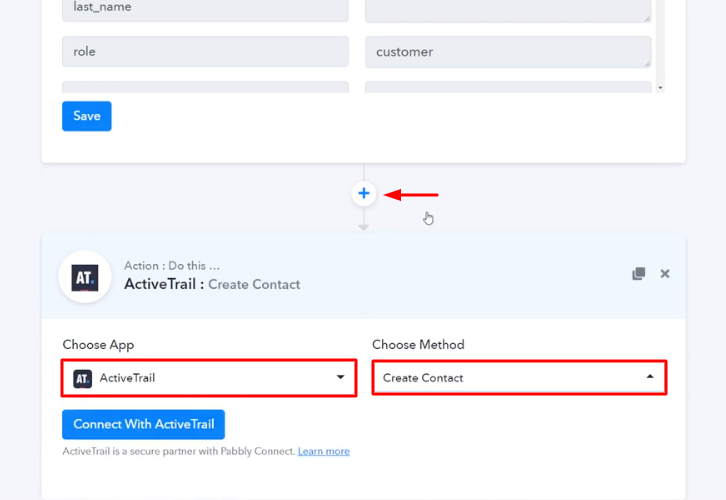Open the Choose App dropdown showing ActiveTrail
Screen dimensions: 726x500
click(209, 378)
